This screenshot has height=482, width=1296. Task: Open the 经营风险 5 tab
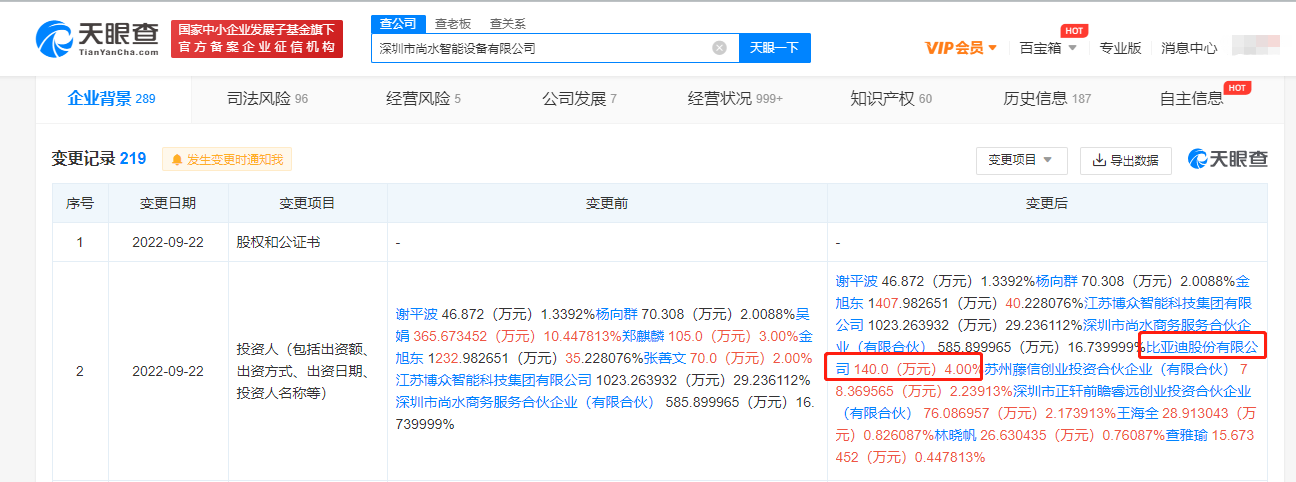[423, 99]
